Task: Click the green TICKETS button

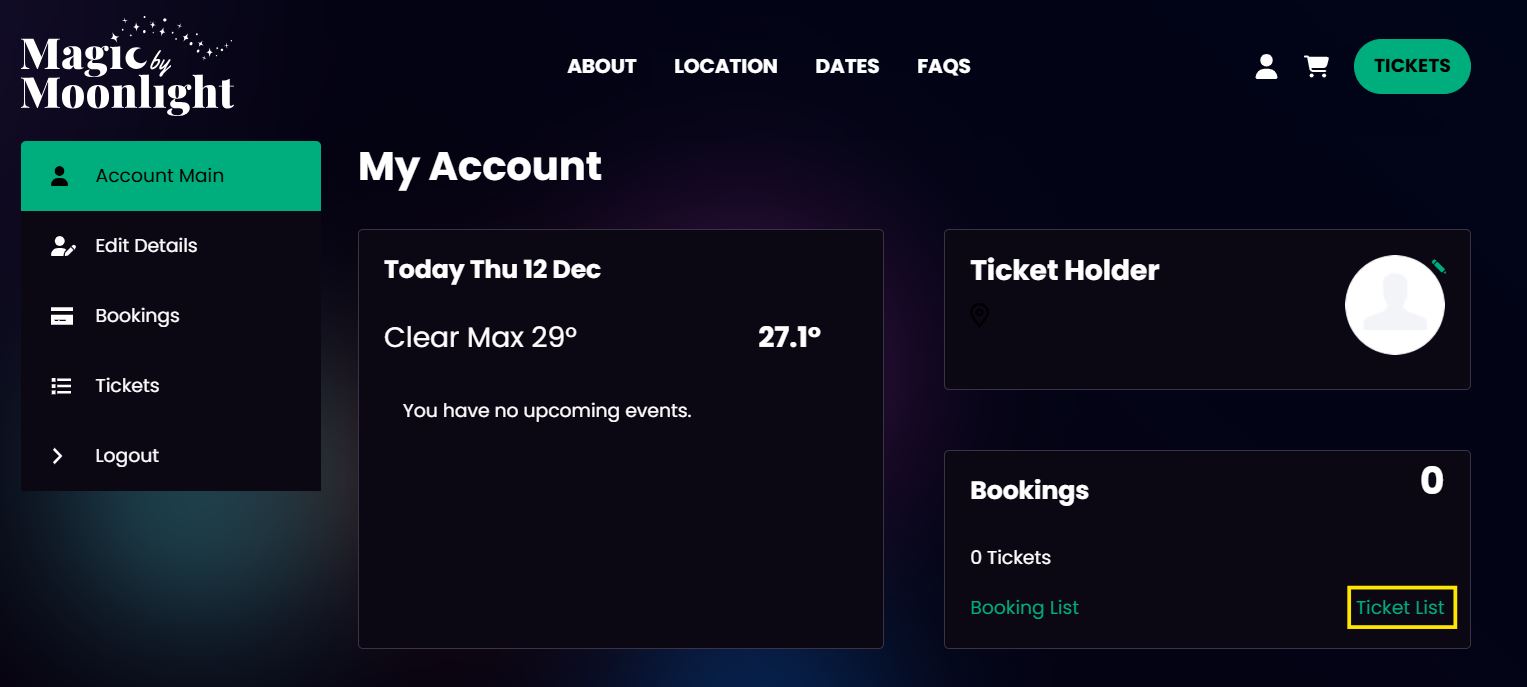Action: (x=1412, y=66)
